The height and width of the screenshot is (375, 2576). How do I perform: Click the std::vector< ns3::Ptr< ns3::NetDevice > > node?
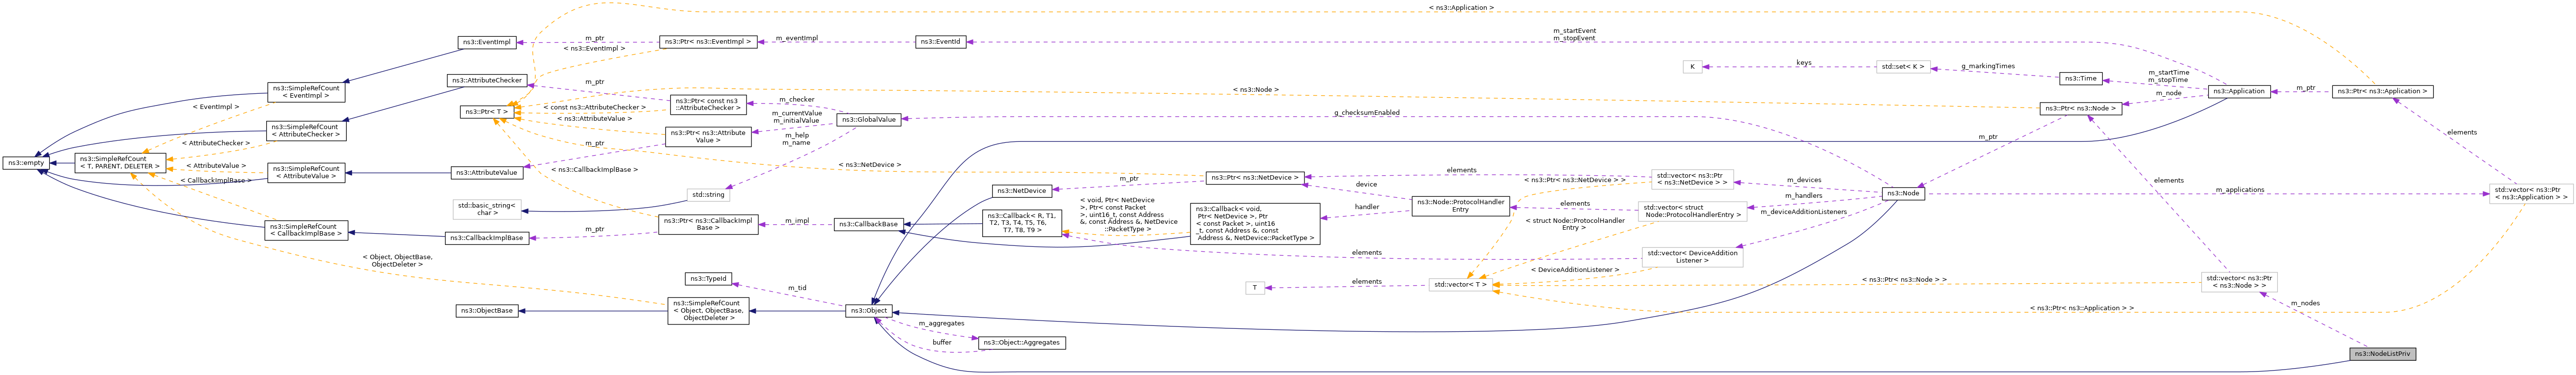(x=1692, y=180)
